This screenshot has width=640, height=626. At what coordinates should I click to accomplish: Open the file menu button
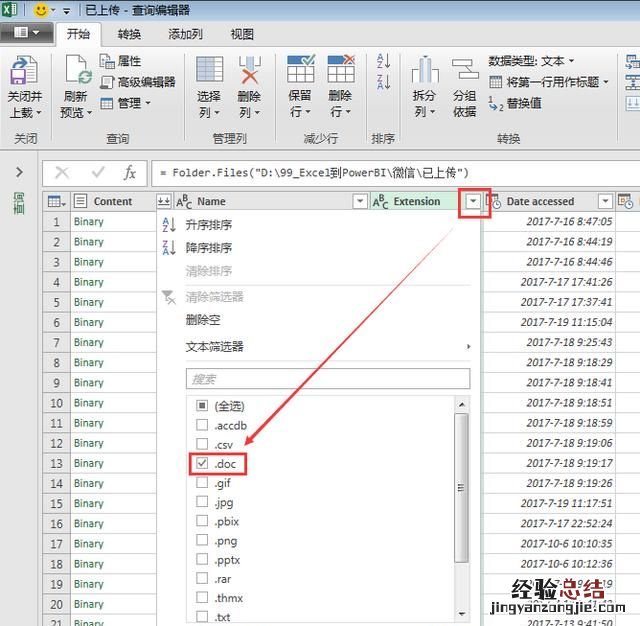(x=27, y=33)
